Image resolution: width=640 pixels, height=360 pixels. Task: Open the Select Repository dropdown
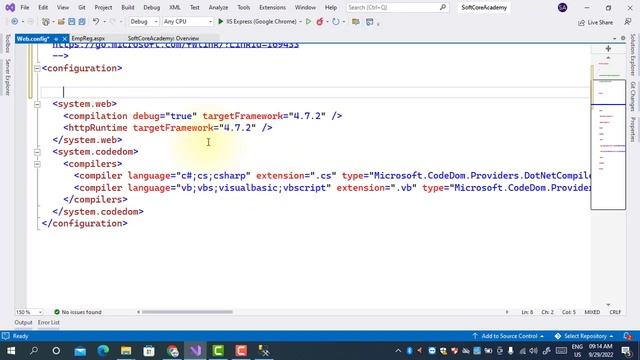tap(584, 336)
